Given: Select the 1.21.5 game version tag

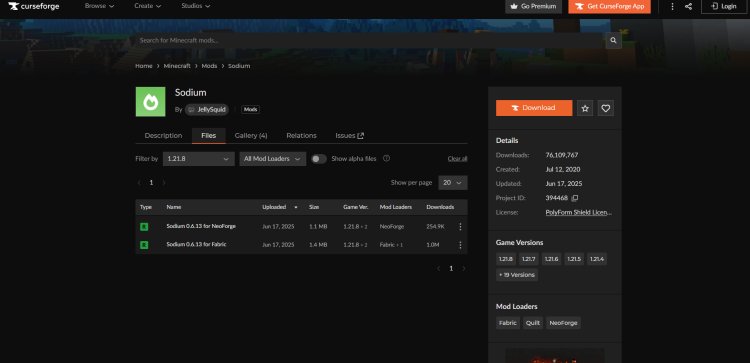Looking at the screenshot, I should 574,259.
